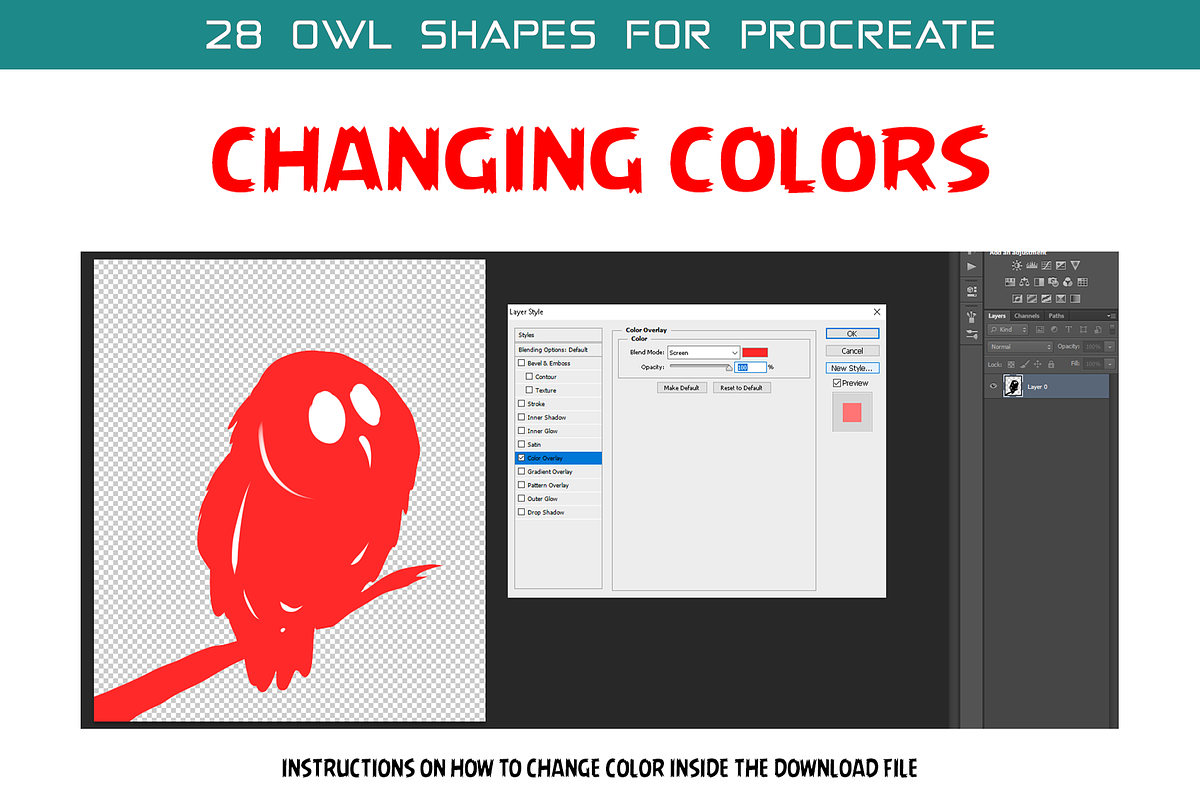Viewport: 1200px width, 800px height.
Task: Uncheck the Color Overlay checkbox
Action: (x=521, y=458)
